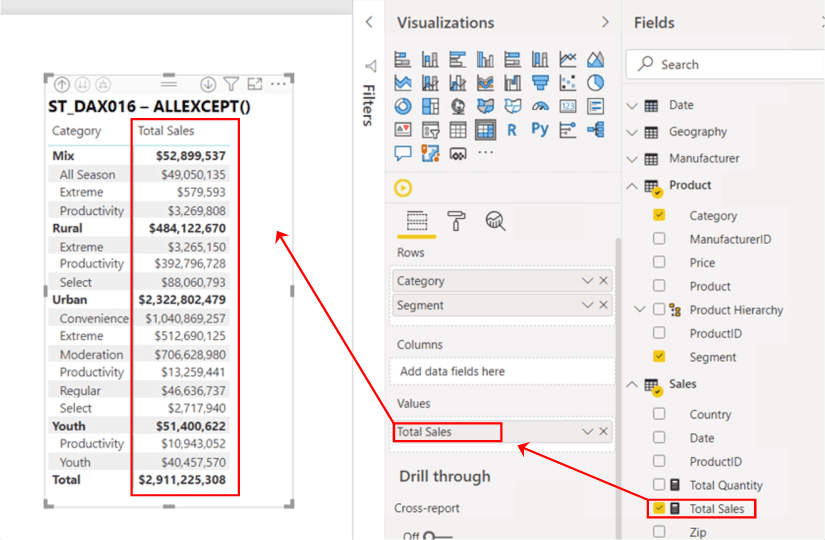Select the Matrix visual icon
The height and width of the screenshot is (540, 825).
point(485,129)
